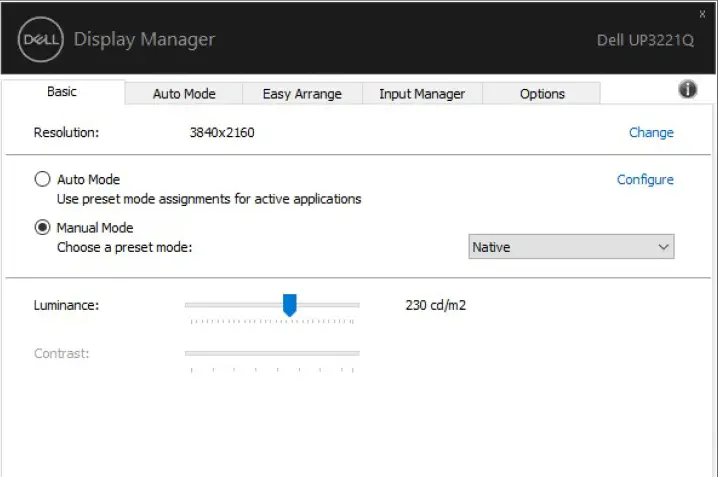Screen dimensions: 718x477
Task: Click the 'Use preset mode assignments' description
Action: 209,199
